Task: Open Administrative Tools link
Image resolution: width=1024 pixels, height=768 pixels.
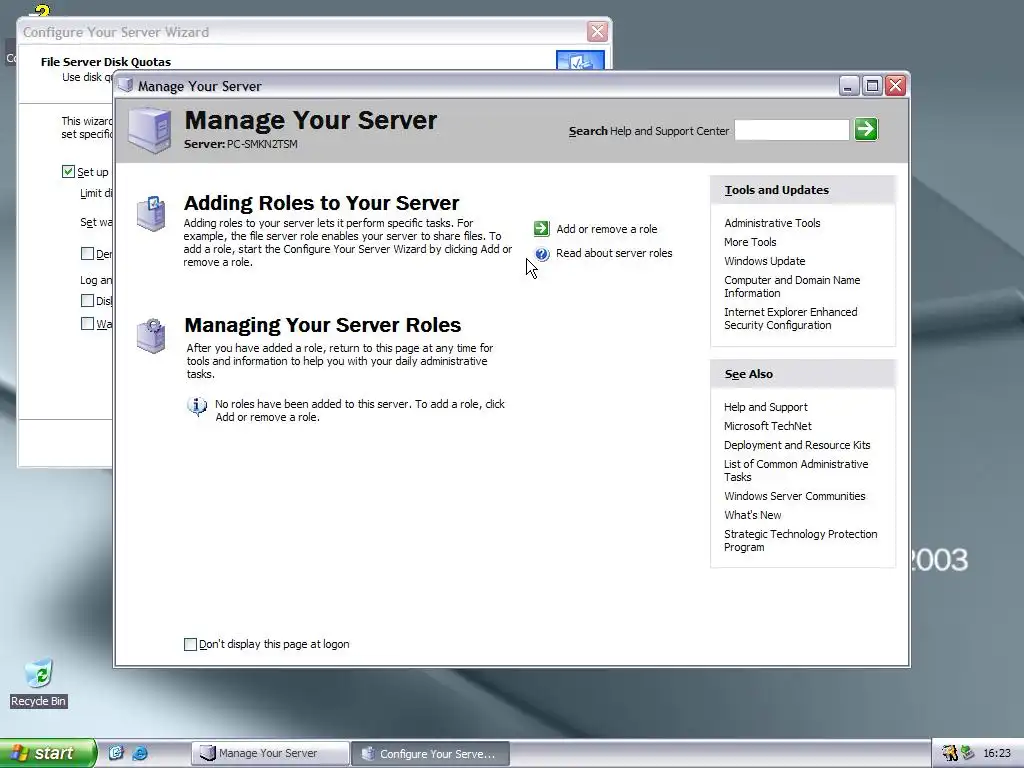Action: [x=772, y=223]
